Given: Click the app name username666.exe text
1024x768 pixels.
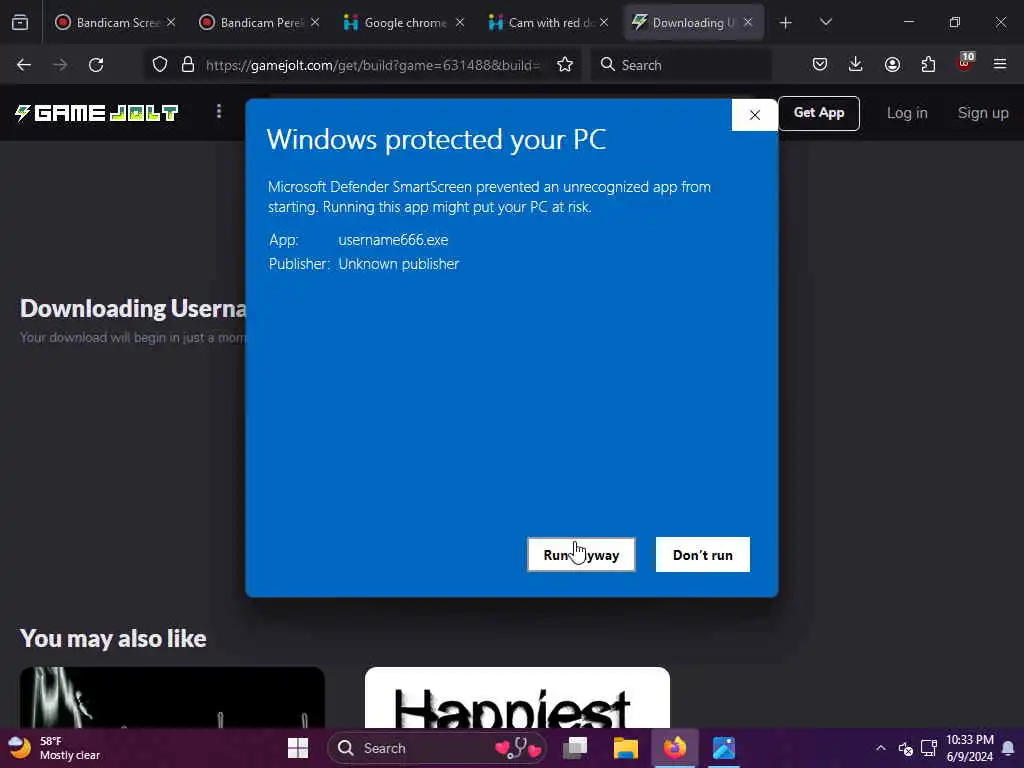Looking at the screenshot, I should click(x=393, y=240).
